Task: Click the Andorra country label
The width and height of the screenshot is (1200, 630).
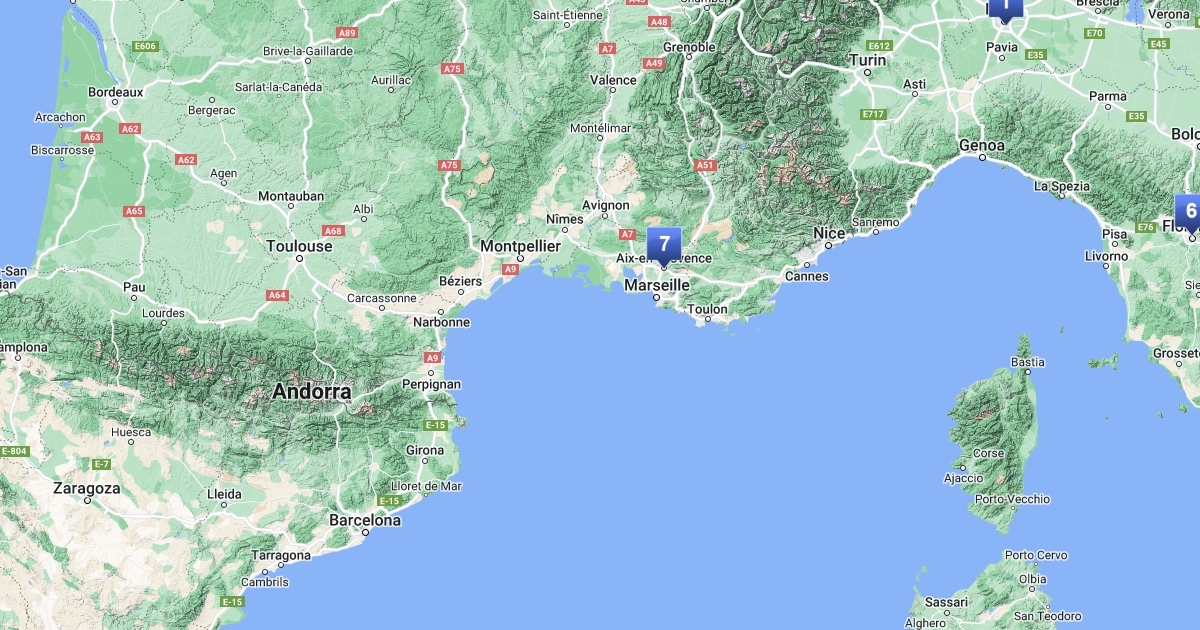Action: click(313, 392)
